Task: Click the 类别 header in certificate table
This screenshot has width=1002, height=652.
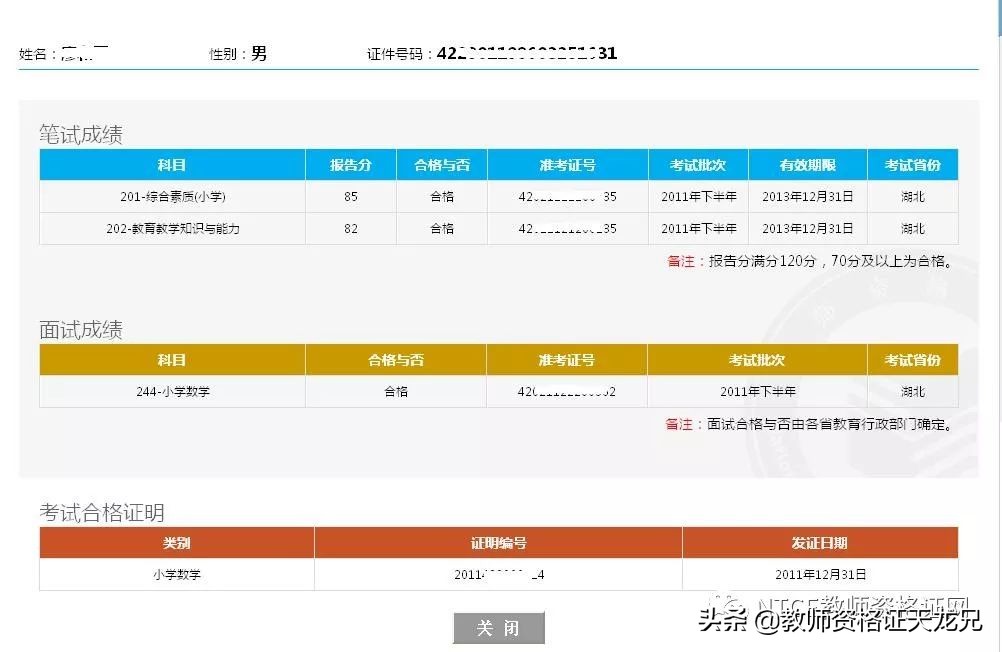Action: (x=175, y=543)
